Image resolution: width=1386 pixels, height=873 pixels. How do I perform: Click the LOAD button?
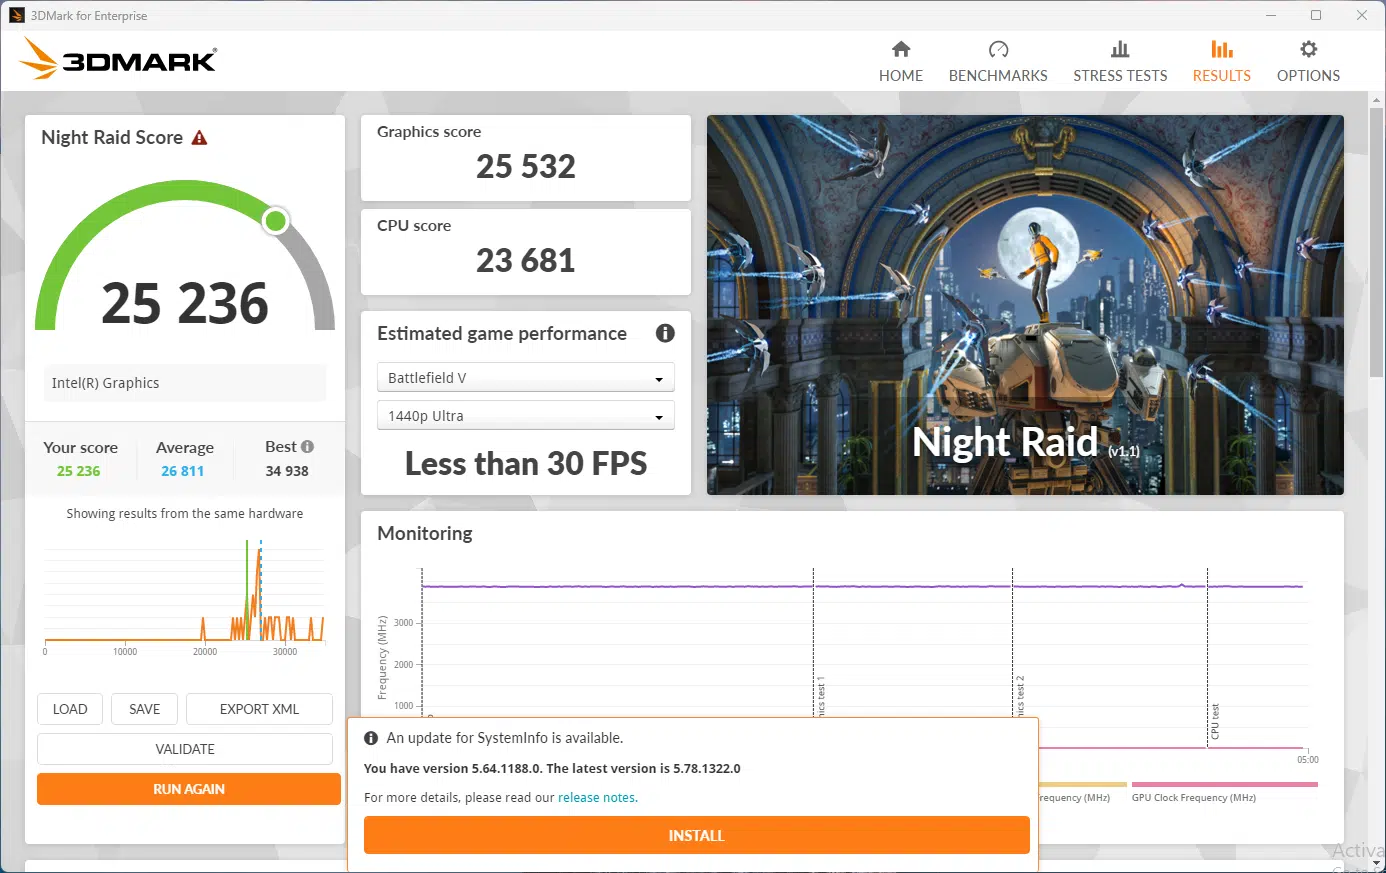point(70,709)
